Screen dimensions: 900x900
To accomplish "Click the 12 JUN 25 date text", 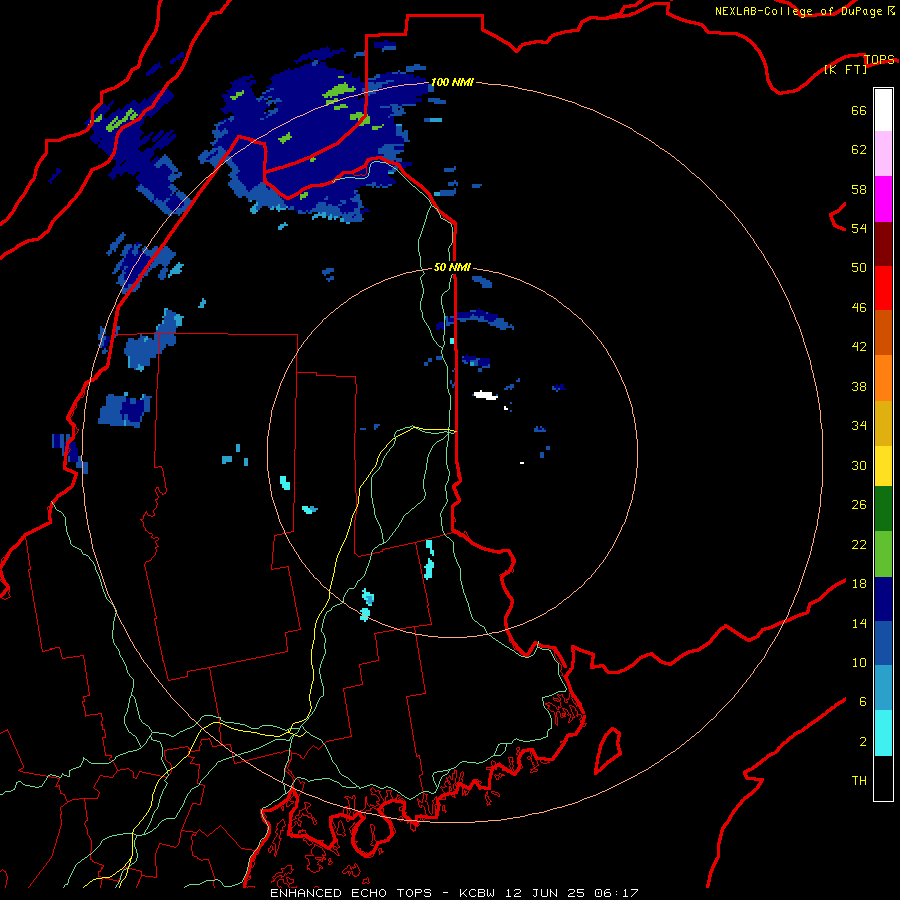I will pyautogui.click(x=547, y=893).
